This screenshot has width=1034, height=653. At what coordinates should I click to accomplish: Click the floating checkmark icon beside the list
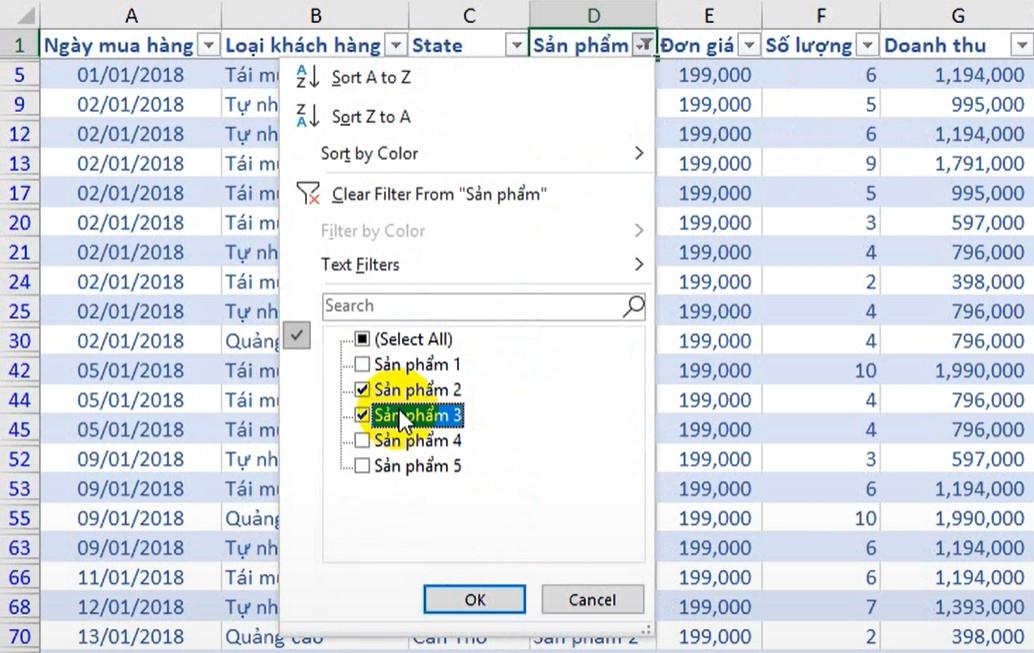click(x=296, y=335)
